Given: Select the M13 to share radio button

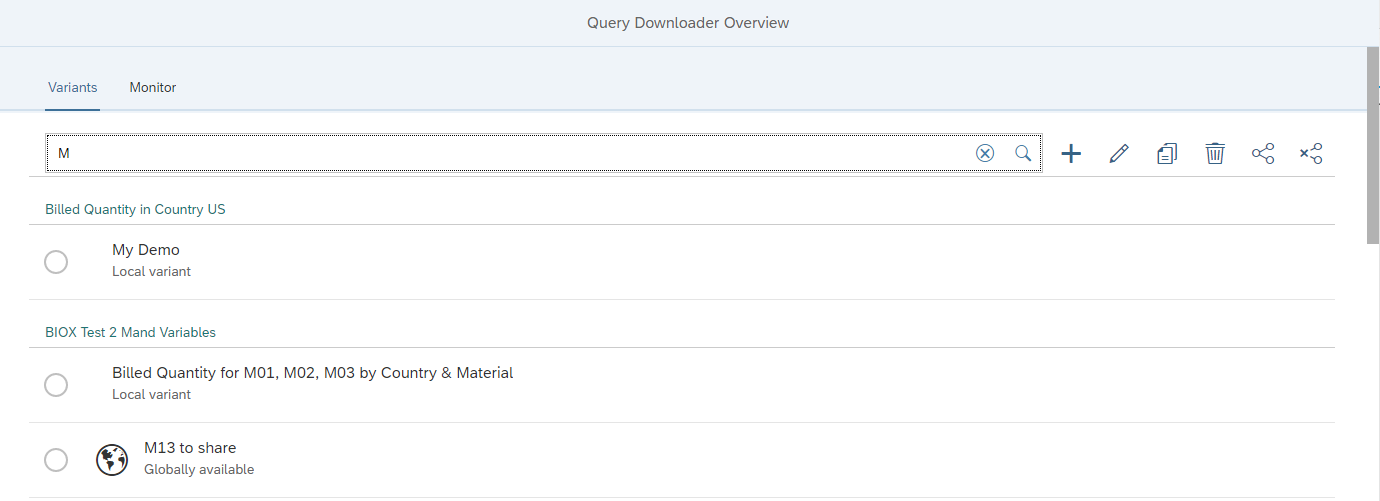Looking at the screenshot, I should click(x=56, y=459).
